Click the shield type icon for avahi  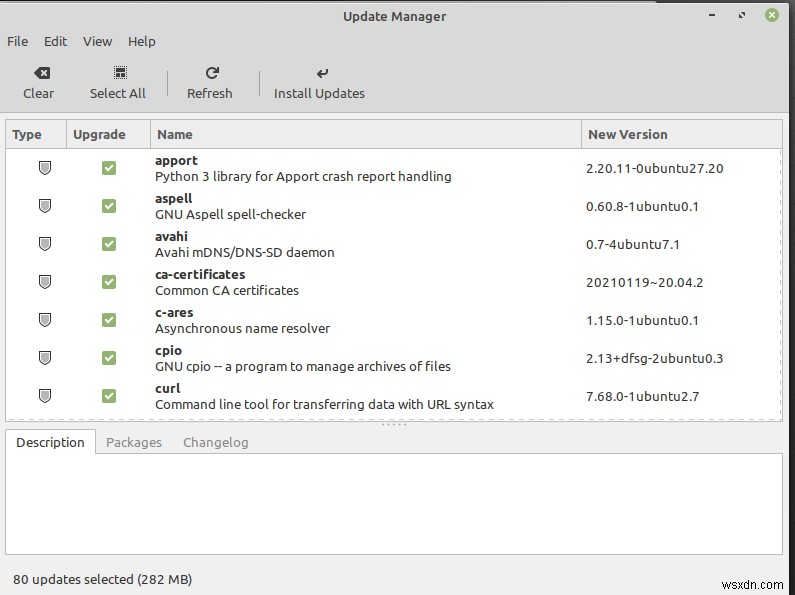click(x=45, y=244)
